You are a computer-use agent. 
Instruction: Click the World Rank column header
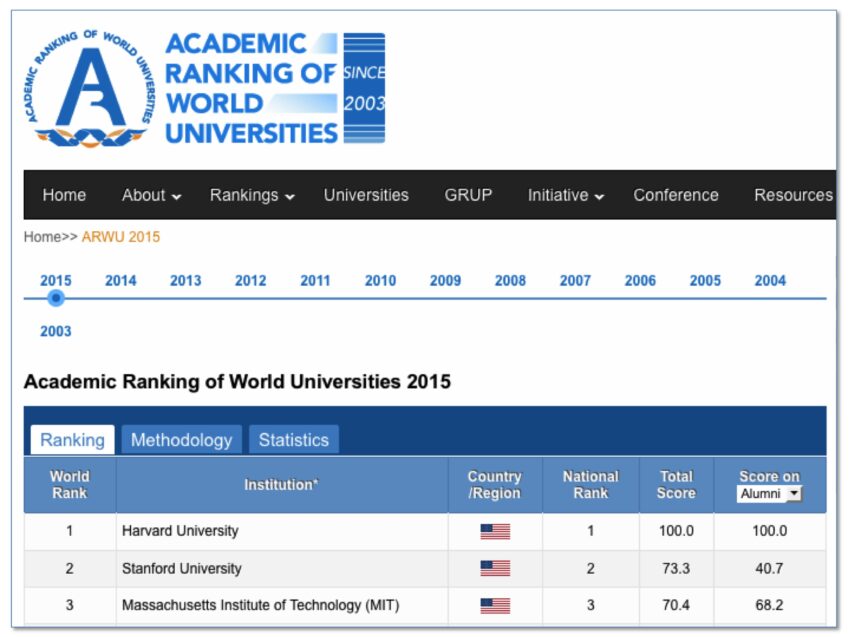(69, 485)
